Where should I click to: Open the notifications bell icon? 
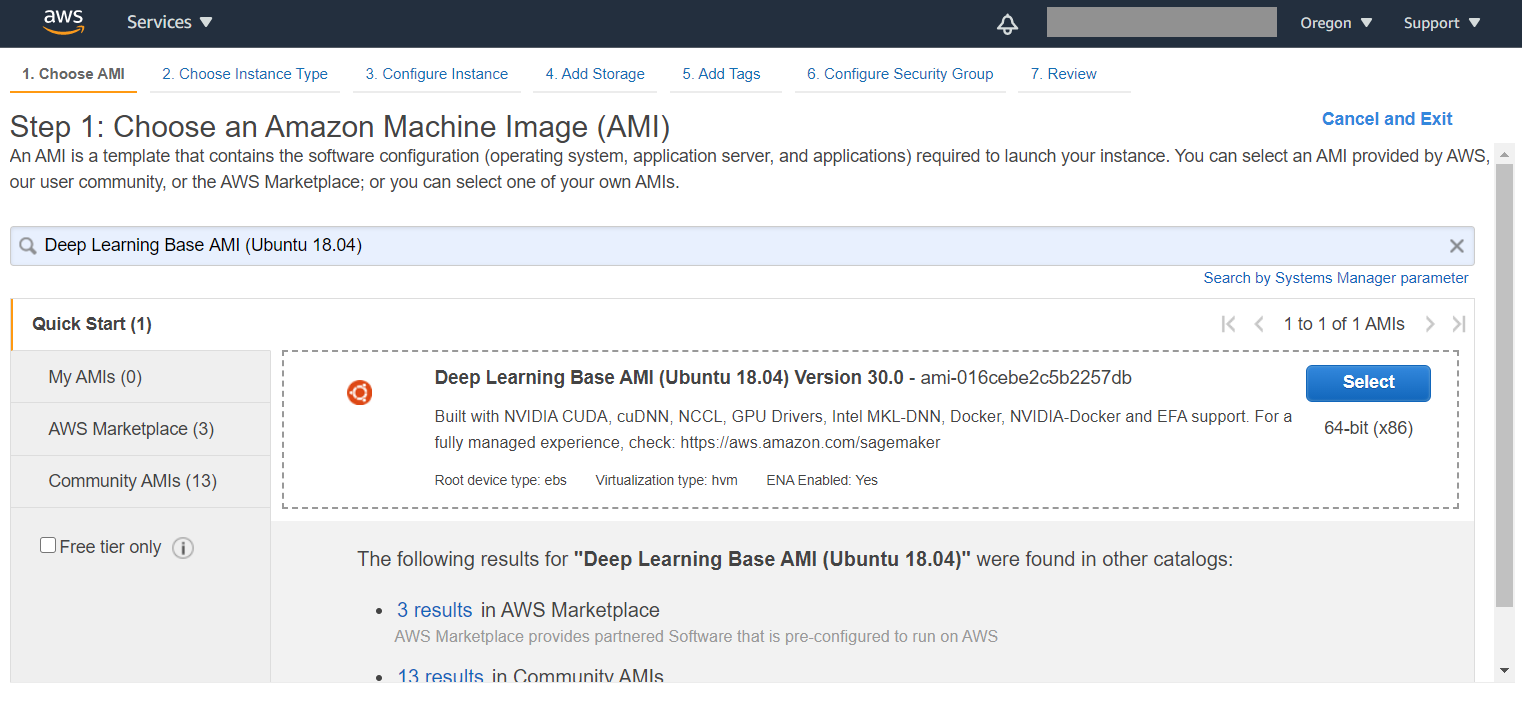point(1008,24)
